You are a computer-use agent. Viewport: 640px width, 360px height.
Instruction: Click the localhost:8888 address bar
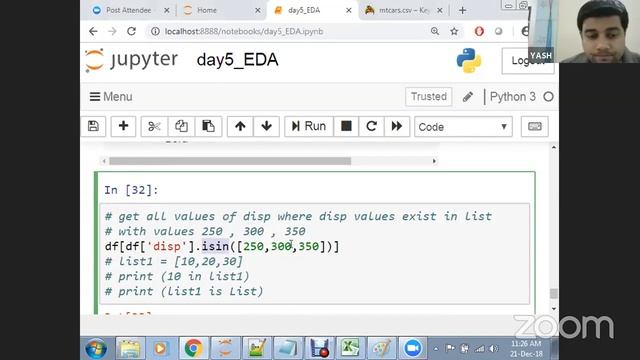coord(244,31)
